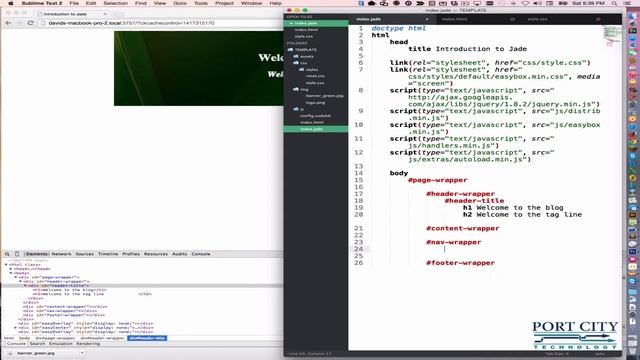Click the DevTools inspect magnifier icon
Image resolution: width=640 pixels, height=360 pixels.
click(7, 254)
